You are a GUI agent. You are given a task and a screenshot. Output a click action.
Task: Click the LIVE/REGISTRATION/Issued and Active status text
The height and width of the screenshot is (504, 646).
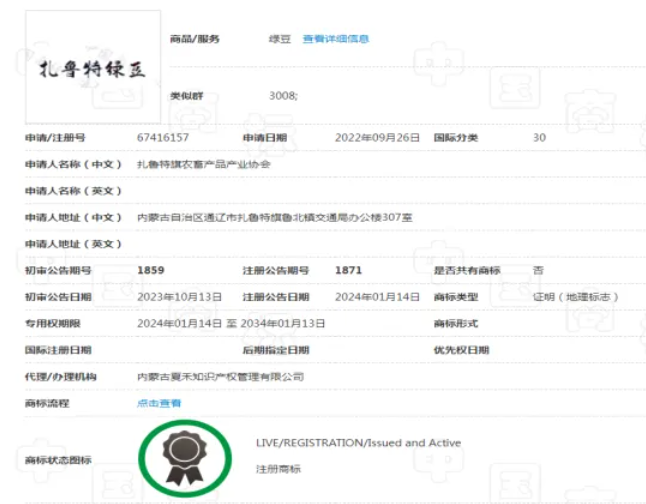tap(358, 443)
